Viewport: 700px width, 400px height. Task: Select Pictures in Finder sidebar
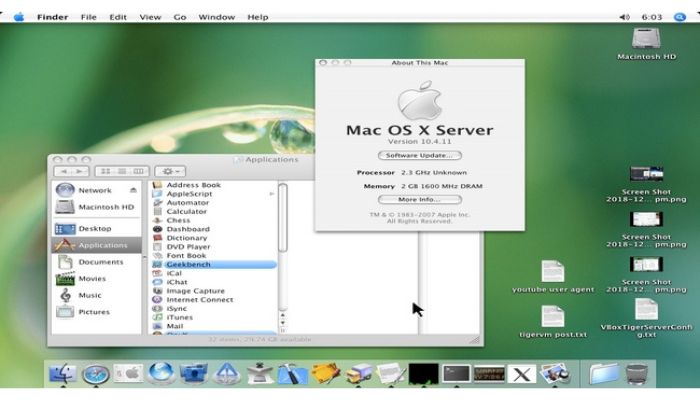(96, 312)
